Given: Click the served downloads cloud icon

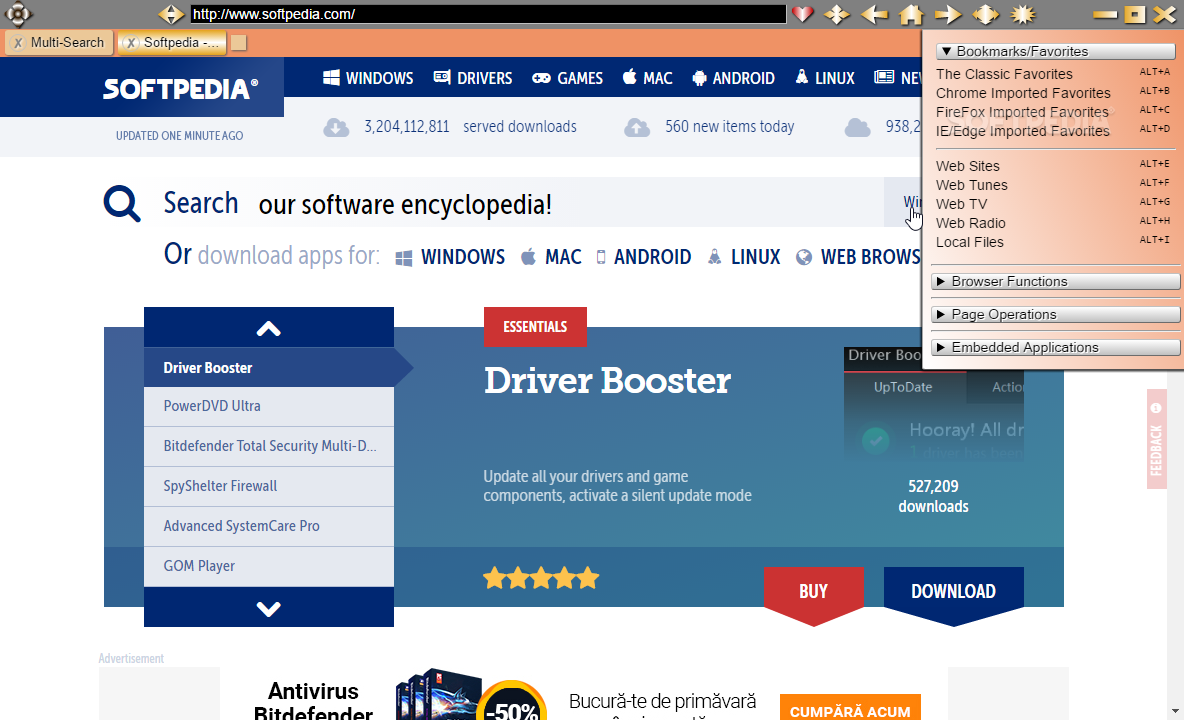Looking at the screenshot, I should click(x=336, y=128).
